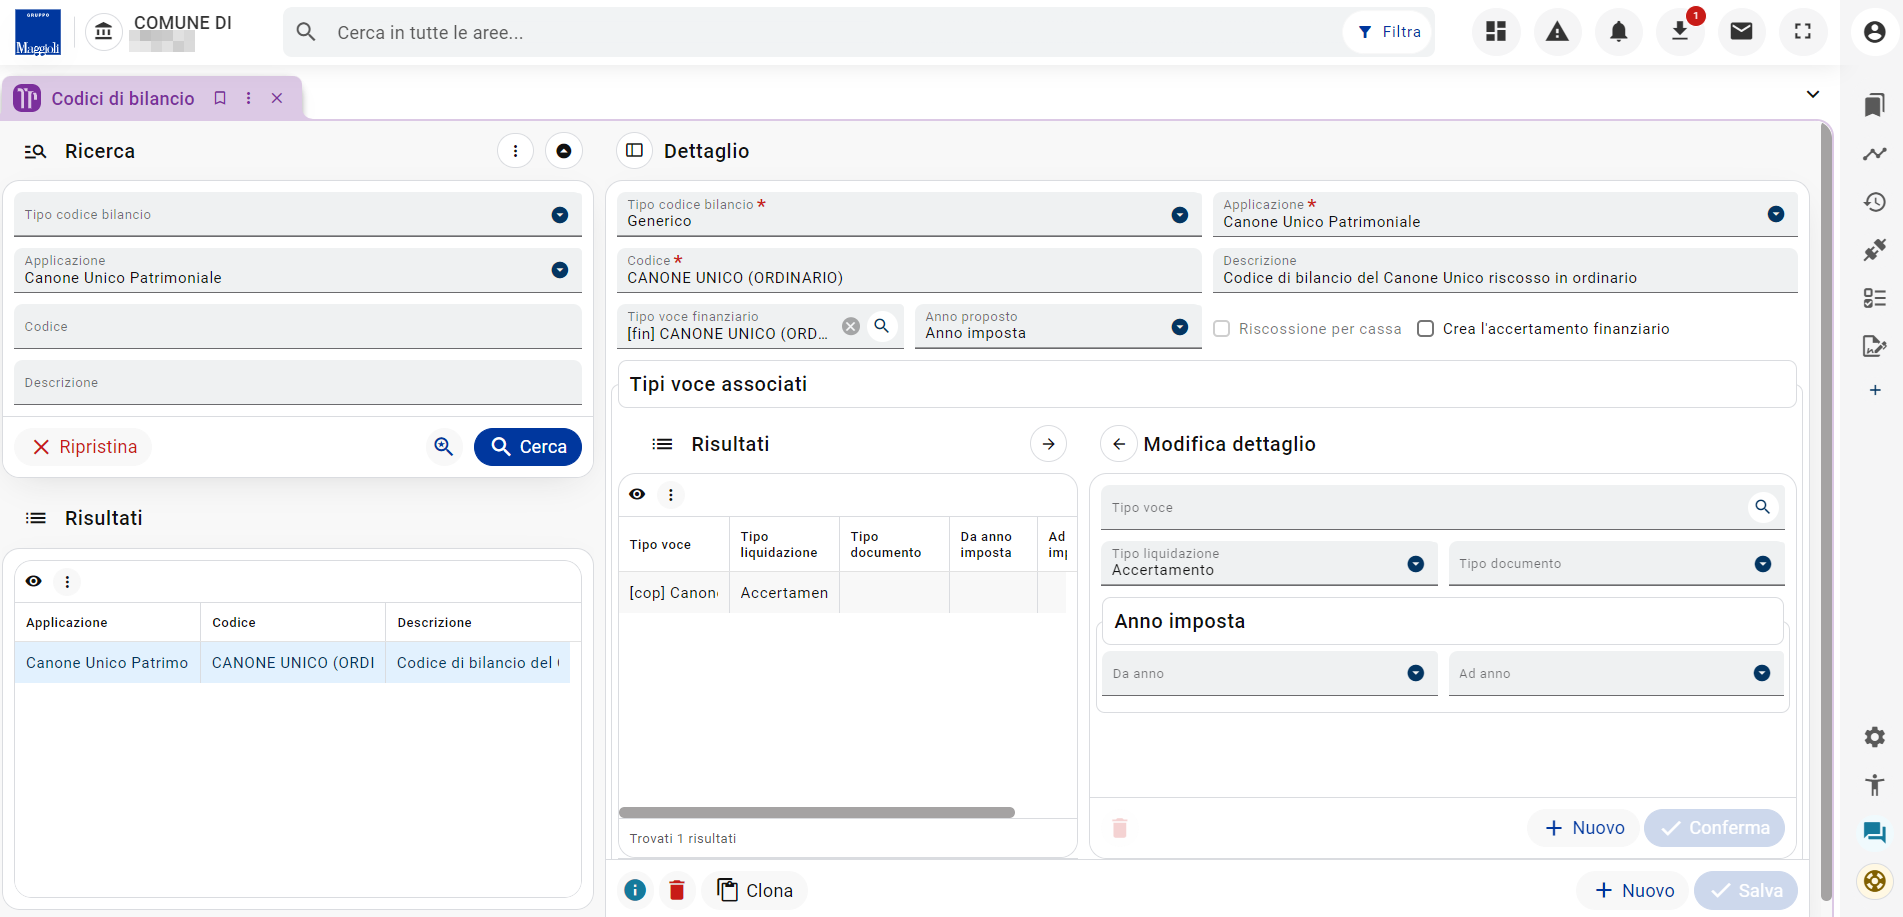The image size is (1903, 917).
Task: Open Da anno dropdown
Action: [x=1416, y=673]
